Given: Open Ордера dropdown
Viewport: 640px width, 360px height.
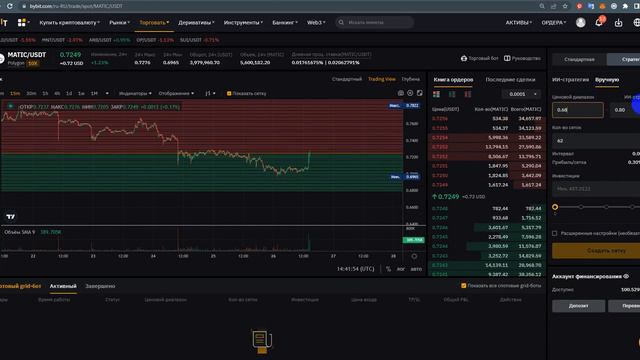Looking at the screenshot, I should [553, 23].
